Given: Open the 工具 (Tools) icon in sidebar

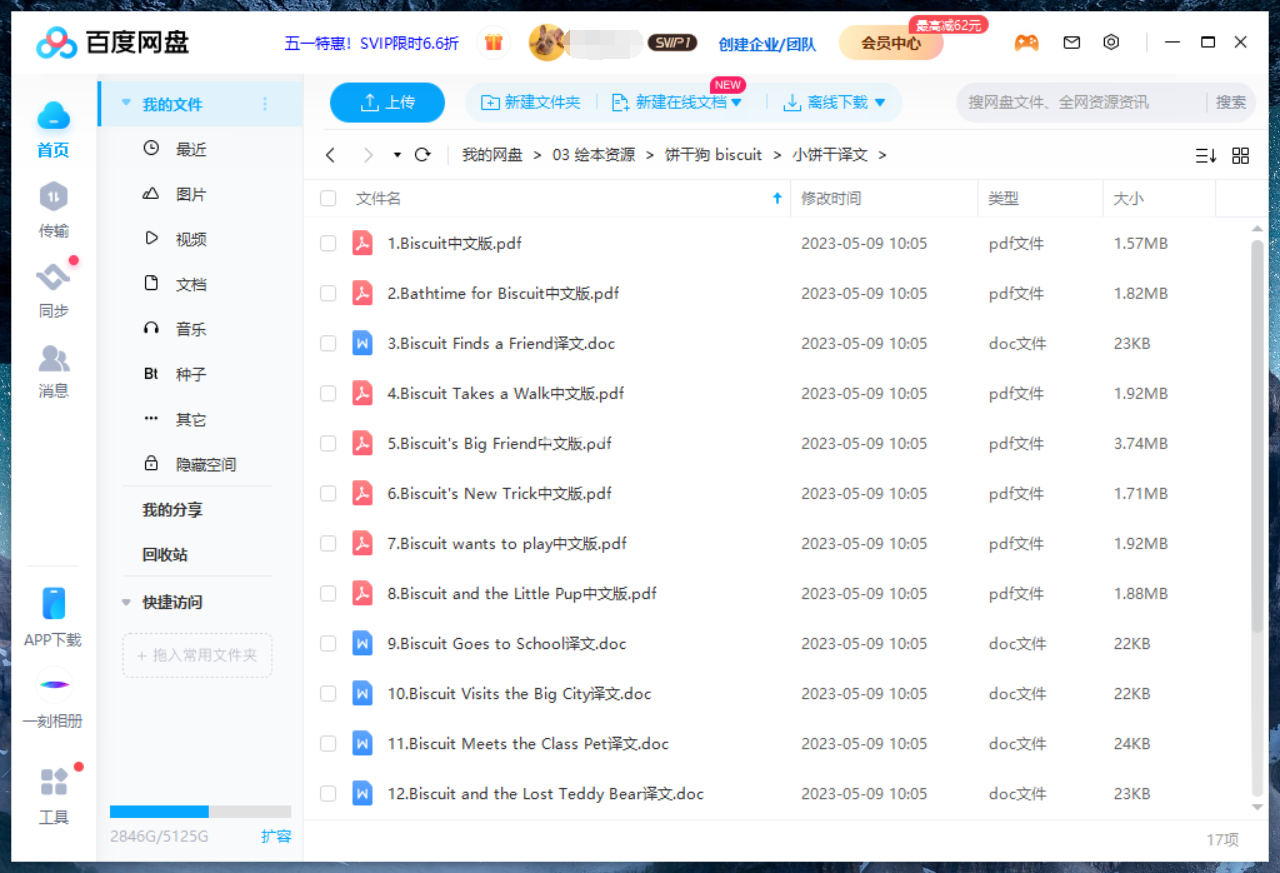Looking at the screenshot, I should tap(53, 790).
